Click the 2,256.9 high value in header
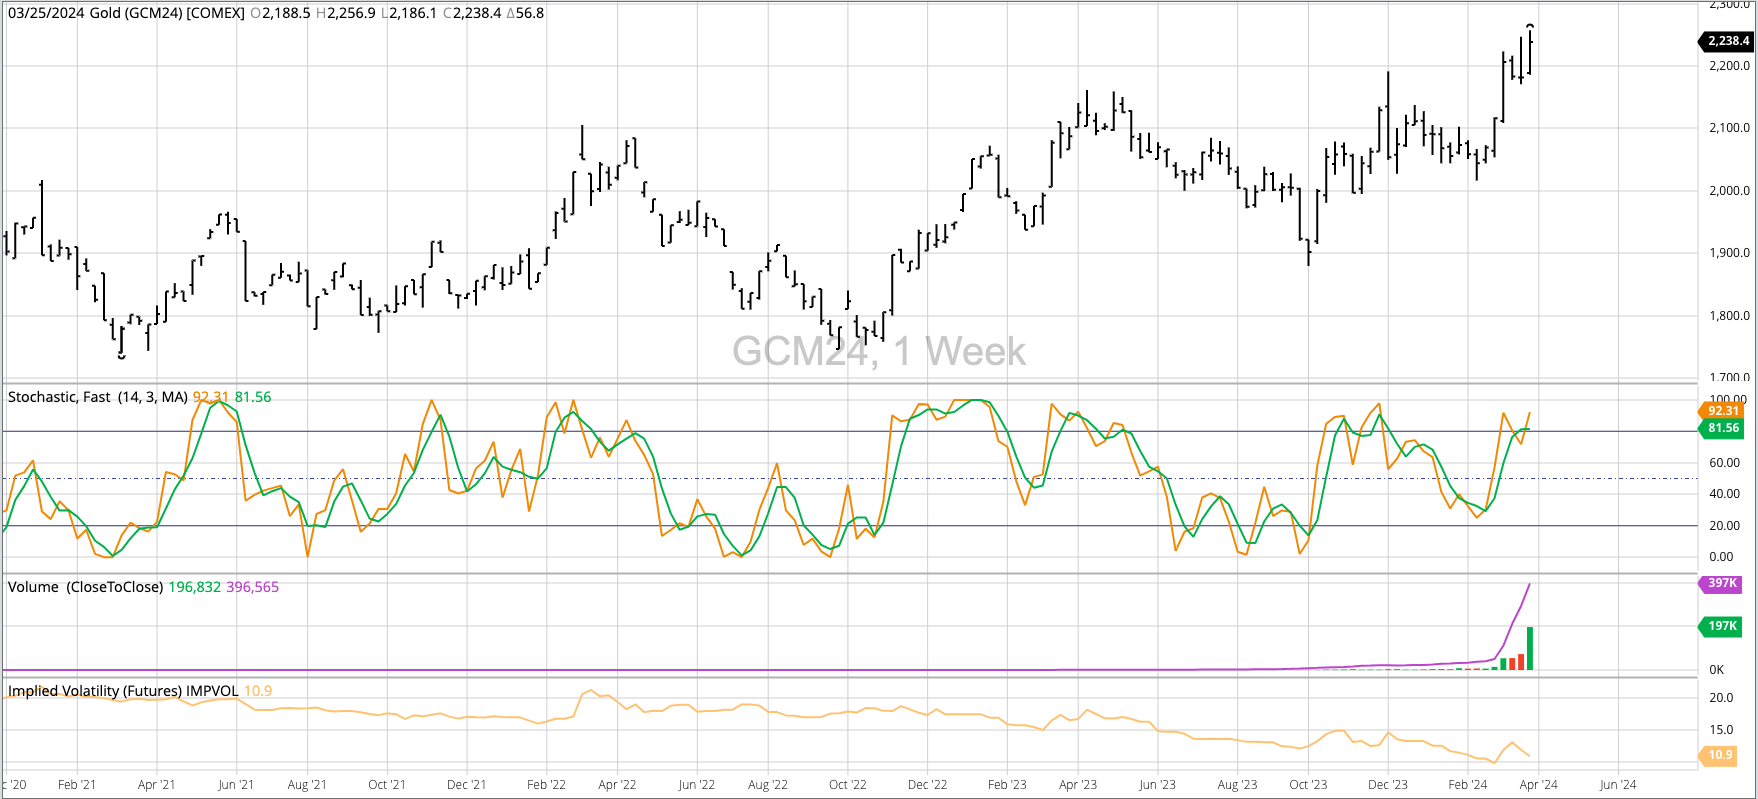The height and width of the screenshot is (799, 1758). click(x=351, y=13)
